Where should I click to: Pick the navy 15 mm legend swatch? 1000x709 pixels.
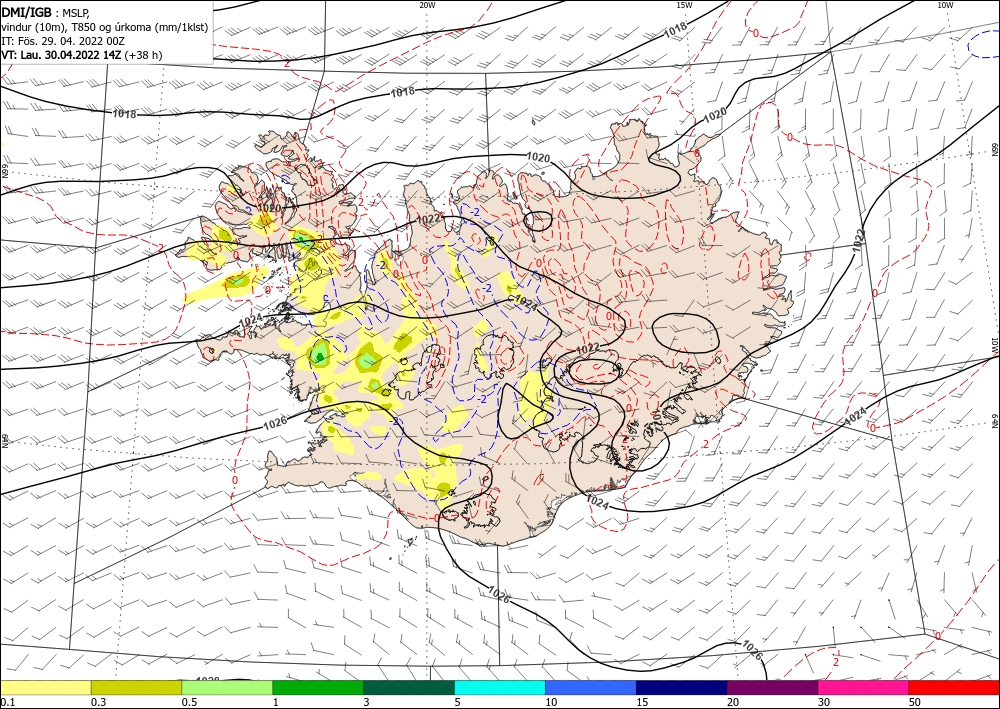coord(682,687)
